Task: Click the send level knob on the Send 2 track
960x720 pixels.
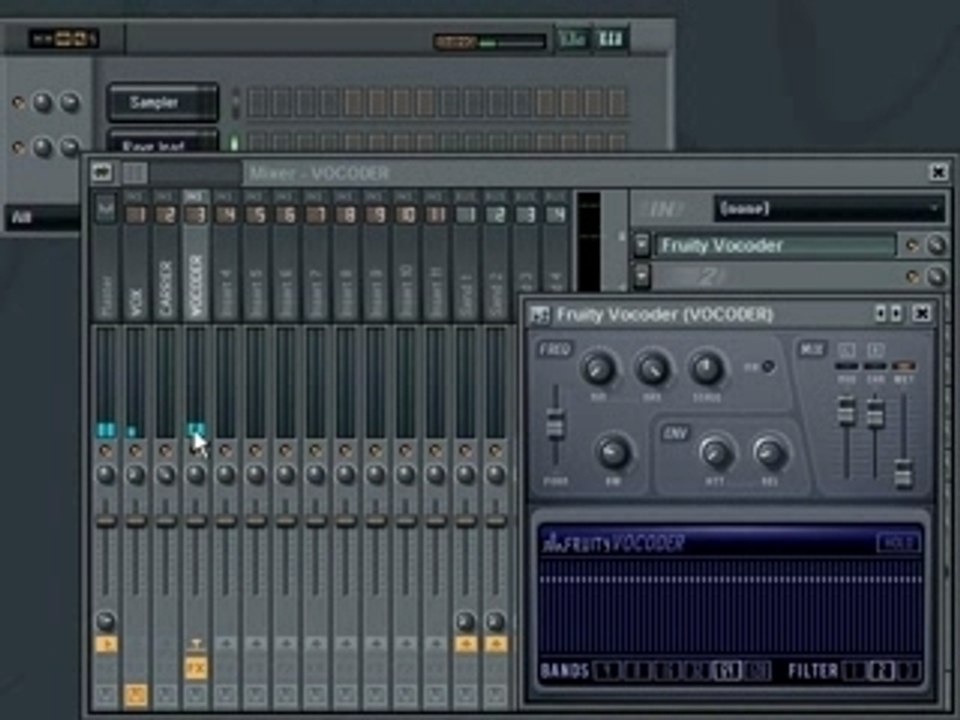Action: coord(495,621)
